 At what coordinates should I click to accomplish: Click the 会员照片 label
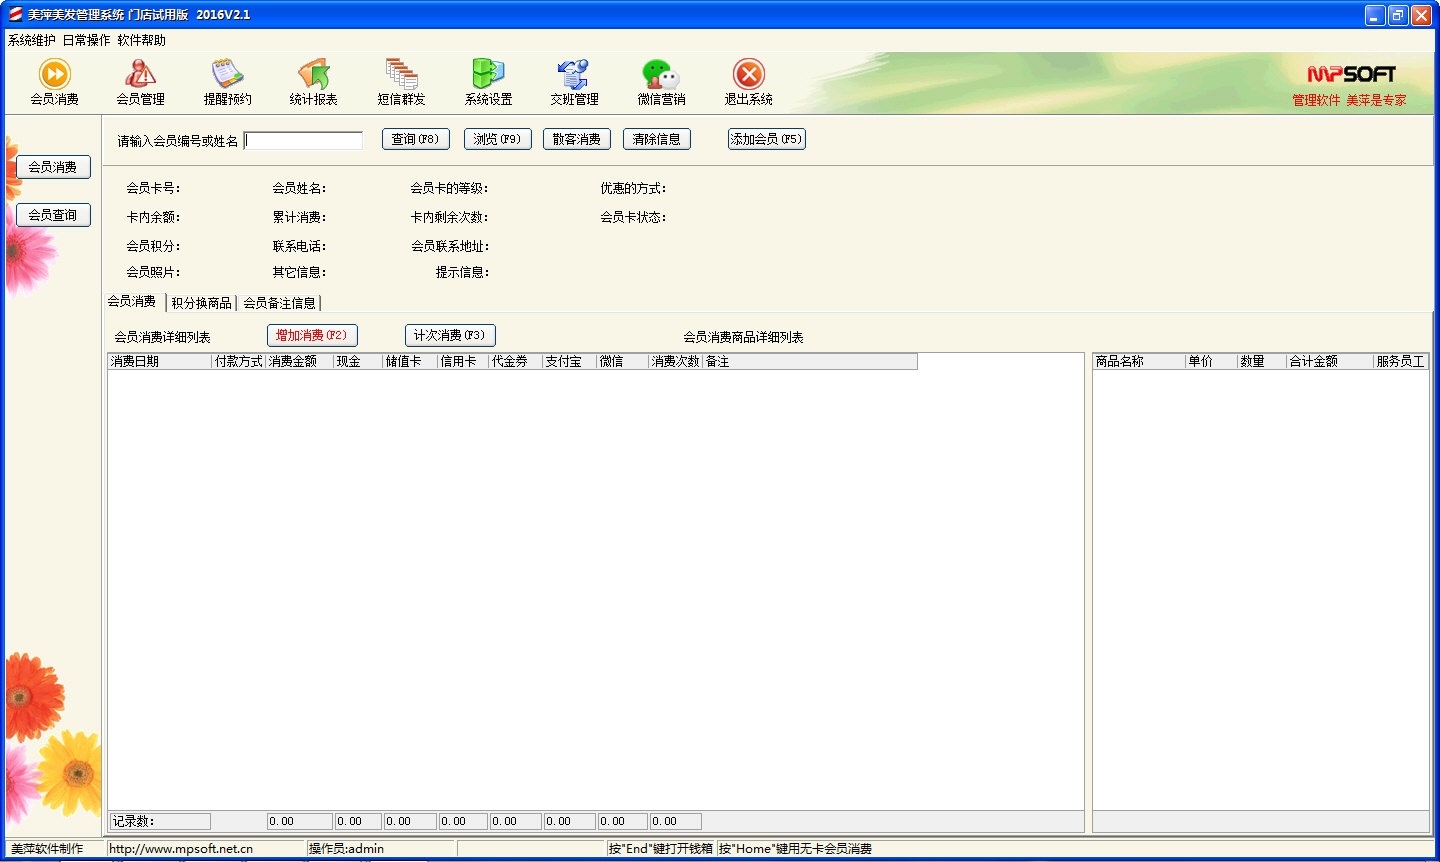pyautogui.click(x=153, y=272)
